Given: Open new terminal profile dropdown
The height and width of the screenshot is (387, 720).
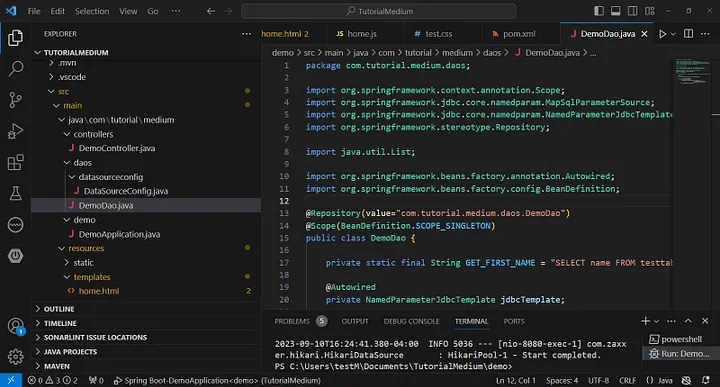Looking at the screenshot, I should click(x=657, y=321).
